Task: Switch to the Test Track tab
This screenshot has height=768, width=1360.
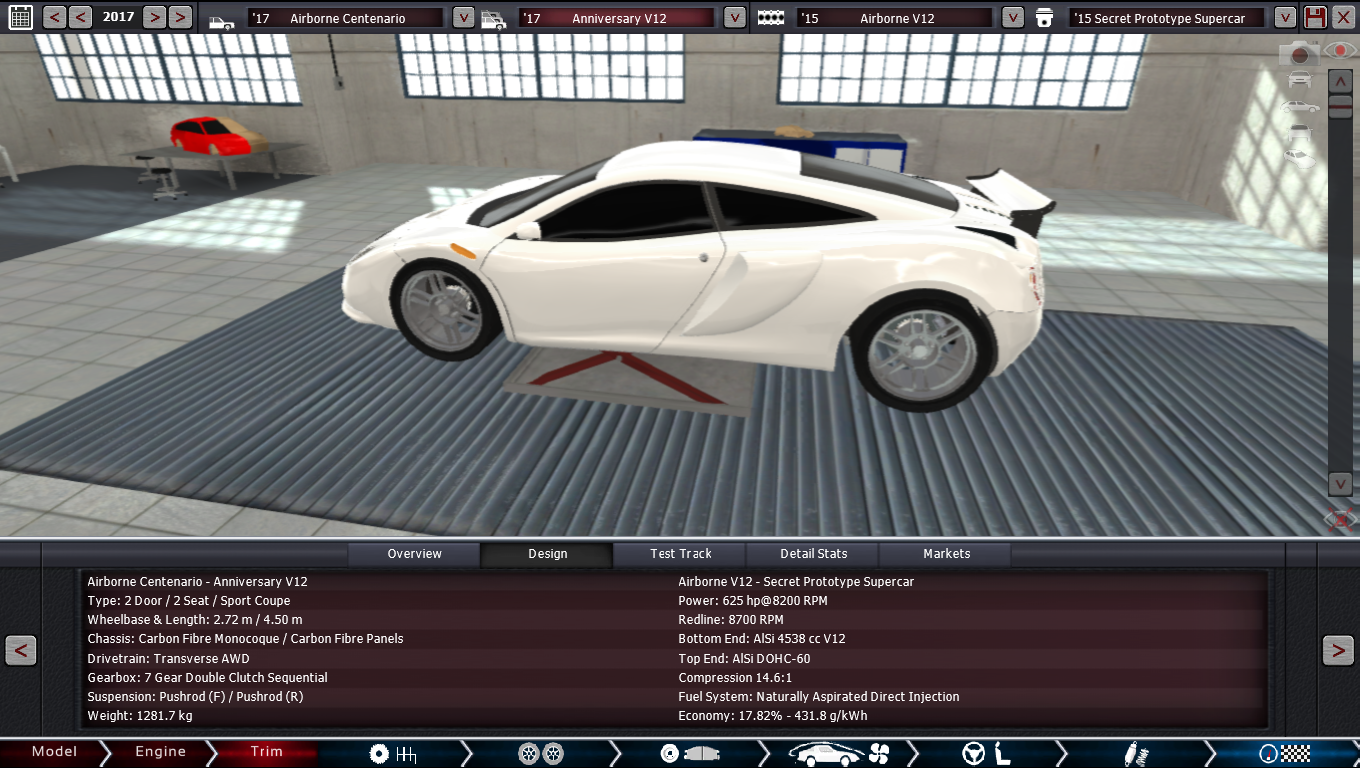Action: (x=680, y=554)
